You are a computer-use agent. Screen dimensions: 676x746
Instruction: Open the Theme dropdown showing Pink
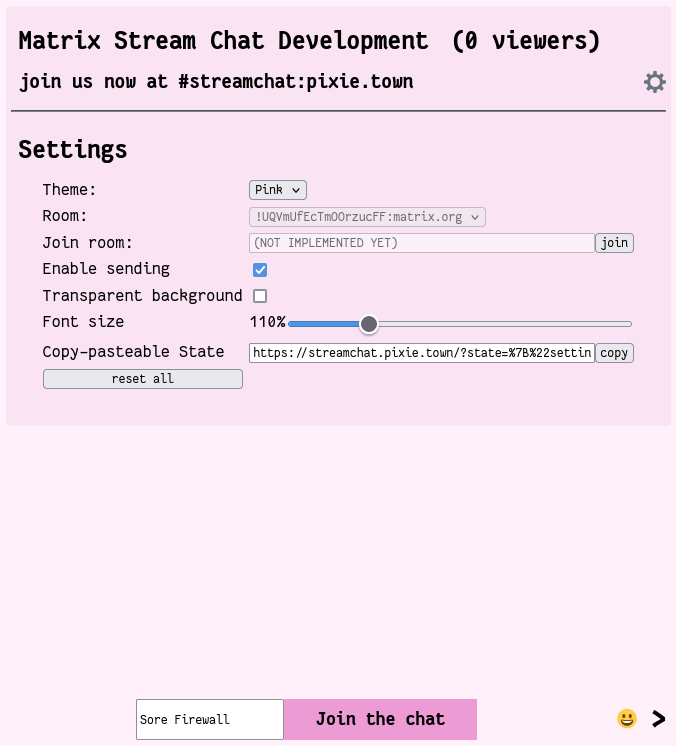coord(277,190)
